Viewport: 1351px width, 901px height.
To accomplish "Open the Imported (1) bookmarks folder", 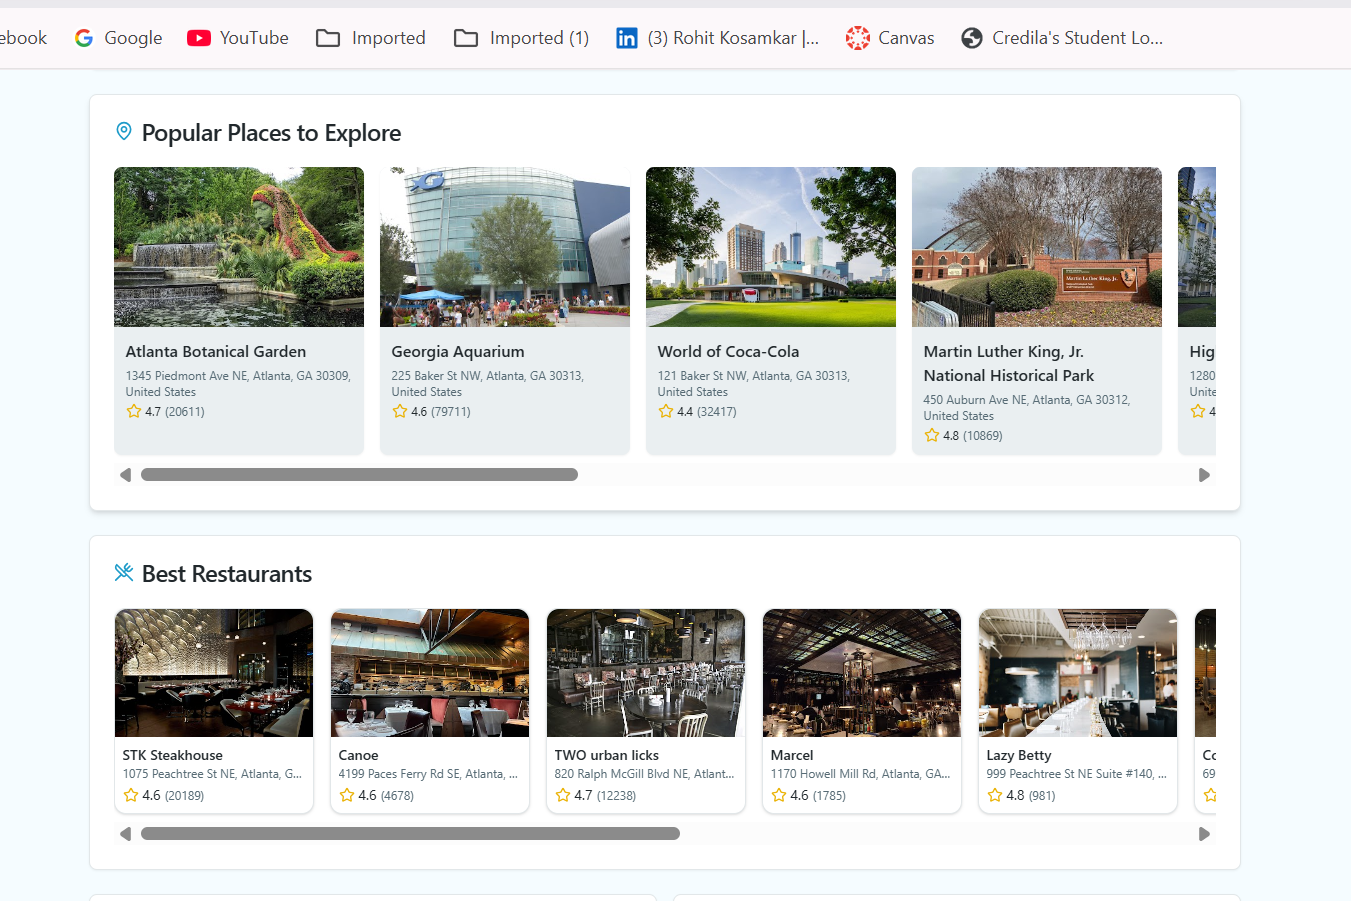I will (522, 38).
